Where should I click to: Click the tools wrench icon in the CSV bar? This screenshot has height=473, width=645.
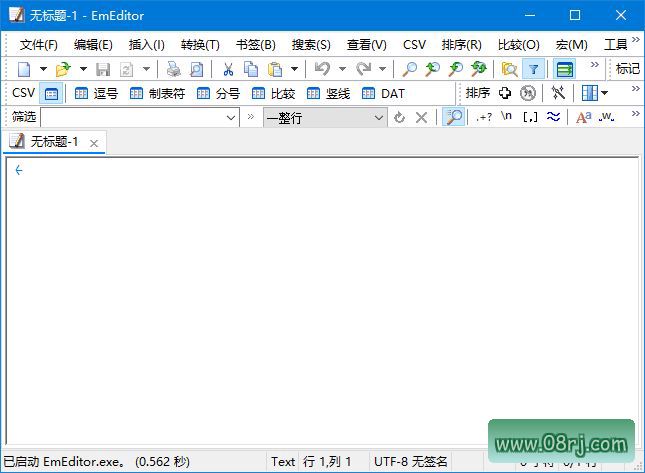[558, 93]
